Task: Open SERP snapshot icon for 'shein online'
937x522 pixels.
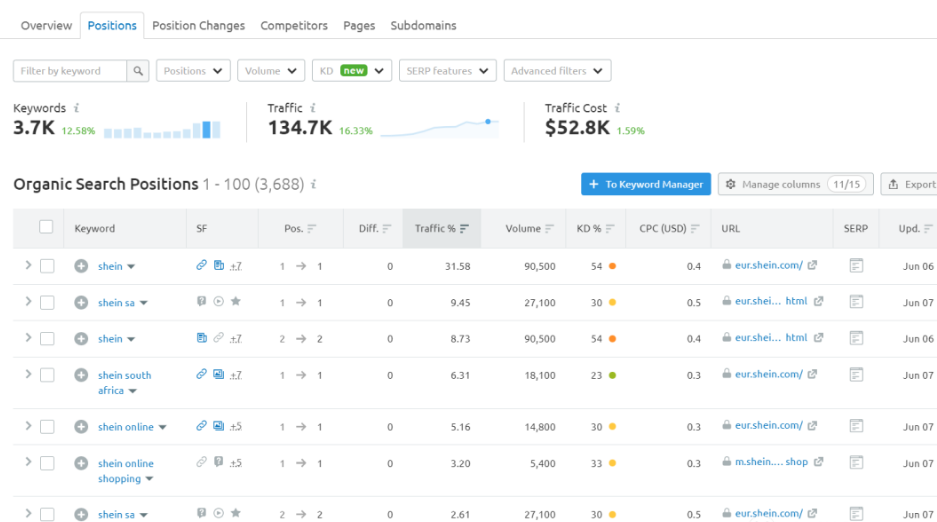Action: (x=855, y=426)
